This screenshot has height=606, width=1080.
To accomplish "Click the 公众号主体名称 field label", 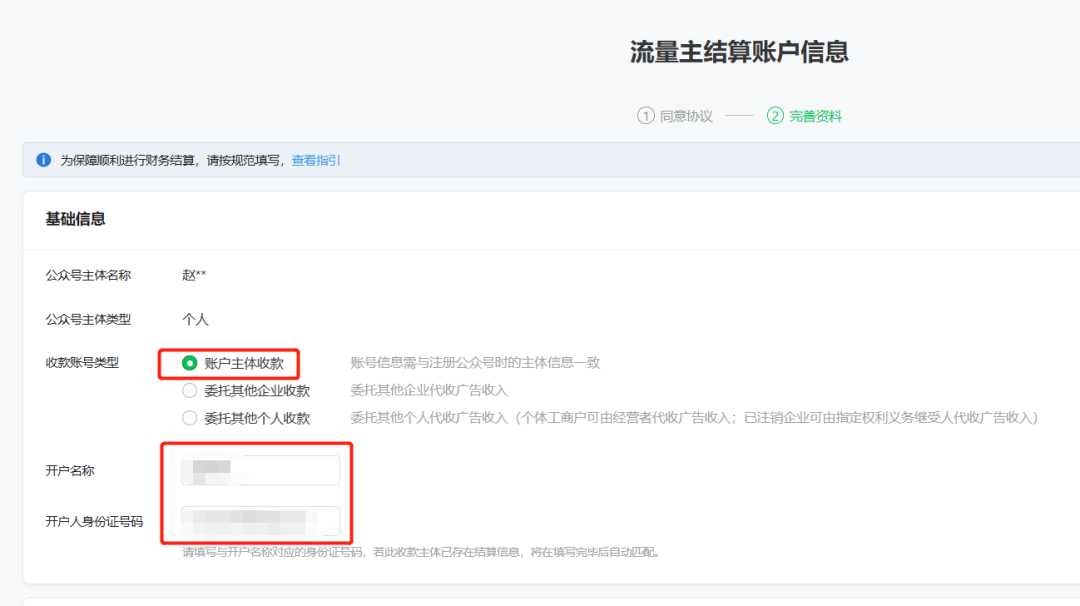I will click(88, 275).
